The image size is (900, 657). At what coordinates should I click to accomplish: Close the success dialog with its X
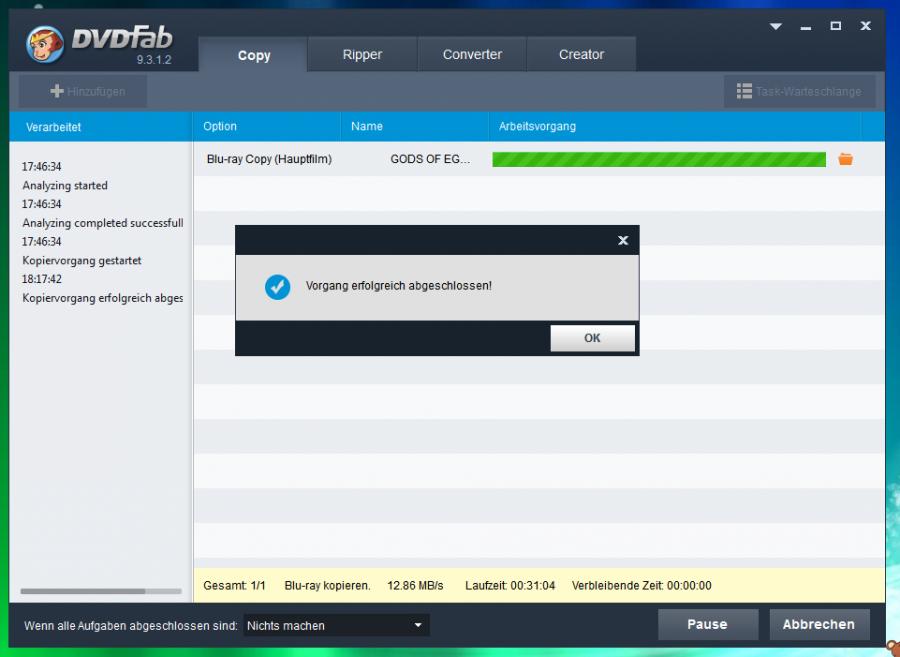pos(622,240)
